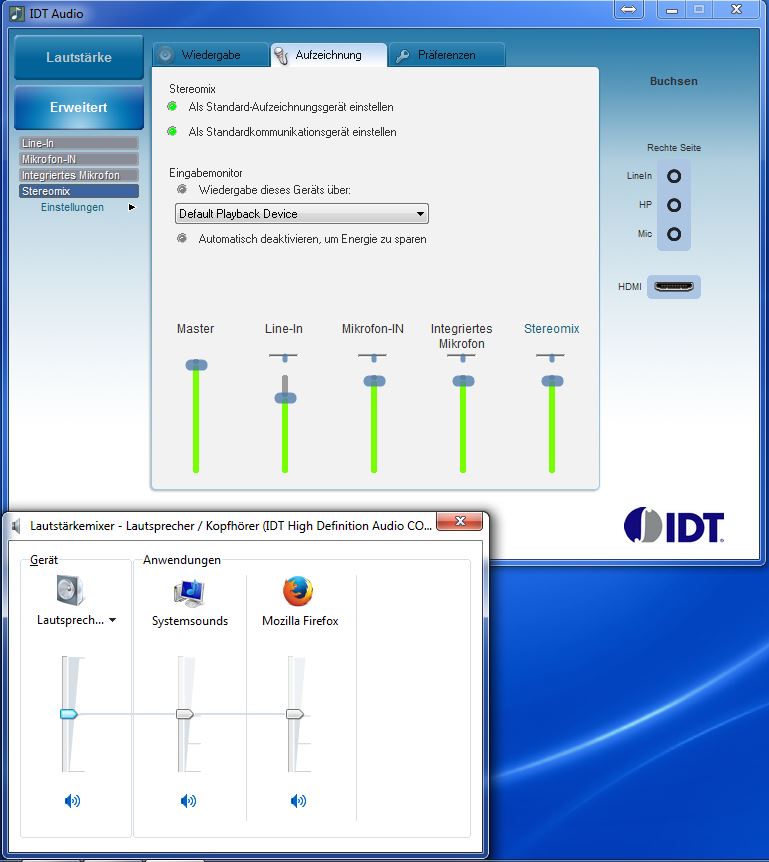Mute the Lautsprecher device
Screen dimensions: 769x862
pos(72,801)
